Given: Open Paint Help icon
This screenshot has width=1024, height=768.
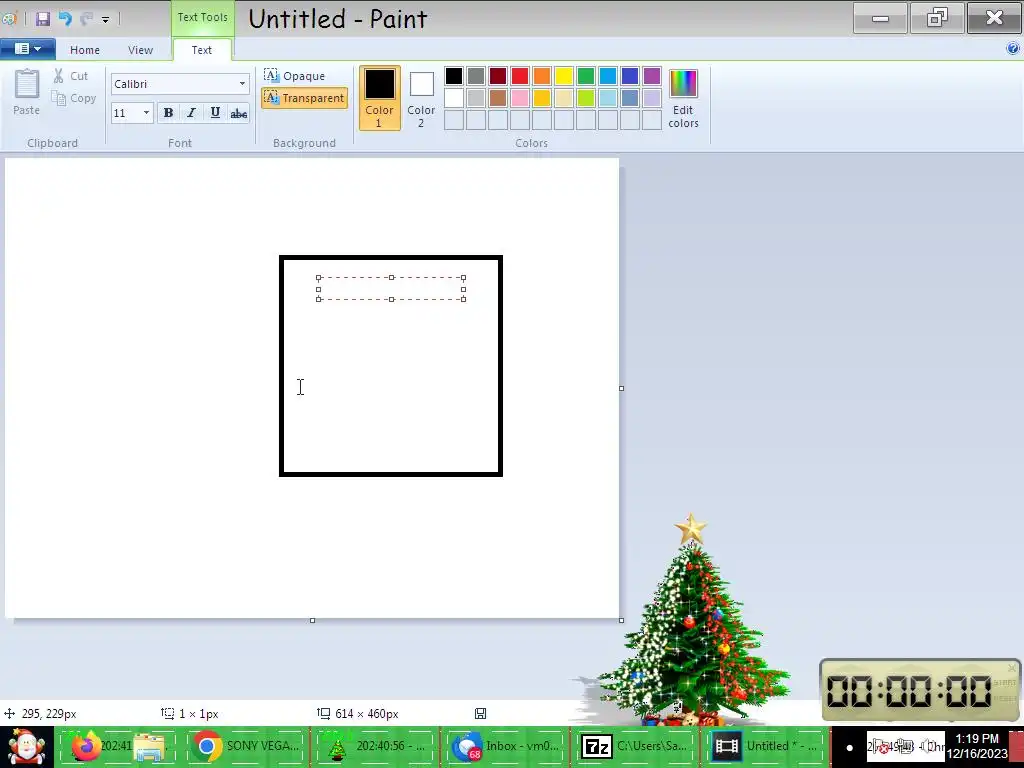Looking at the screenshot, I should click(1013, 48).
